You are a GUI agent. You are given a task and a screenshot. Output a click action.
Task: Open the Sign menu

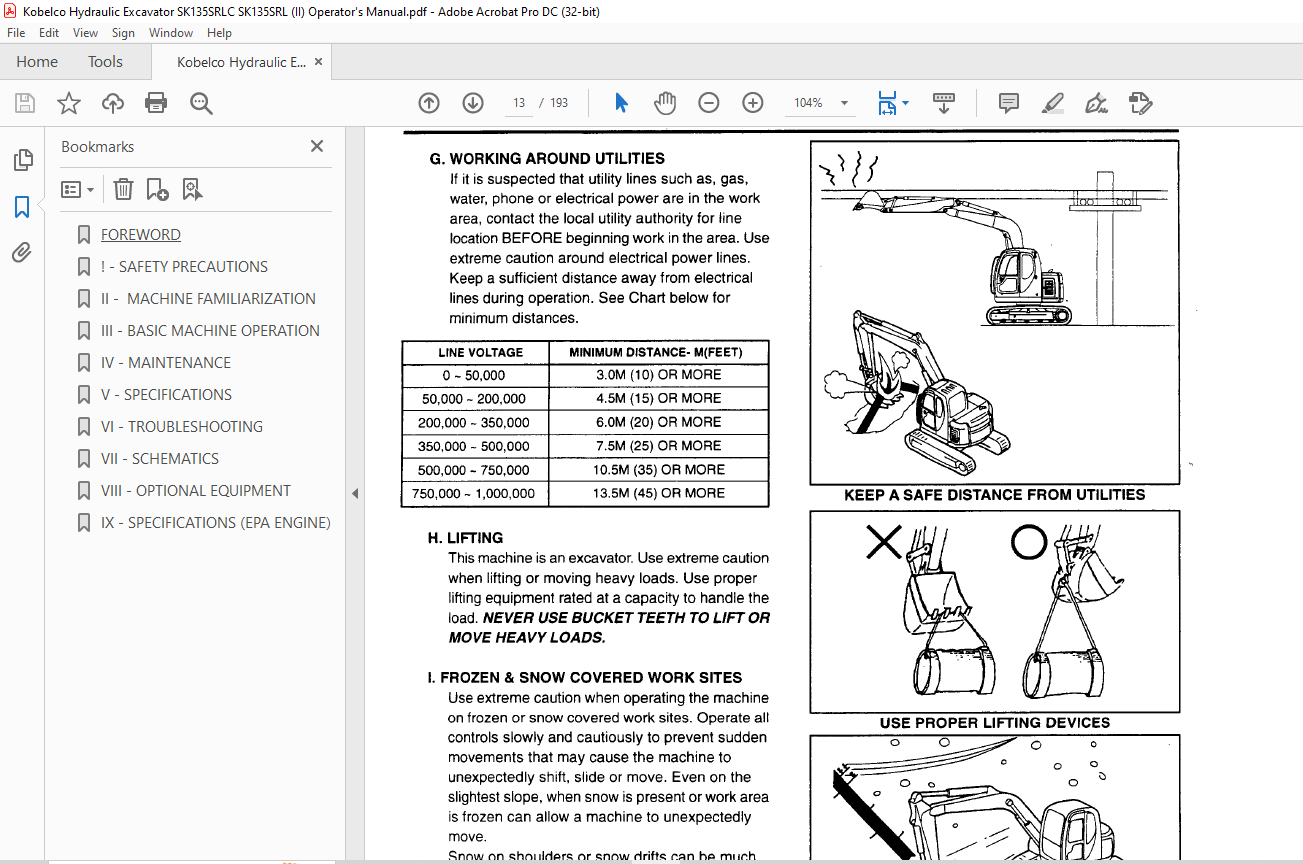click(123, 33)
